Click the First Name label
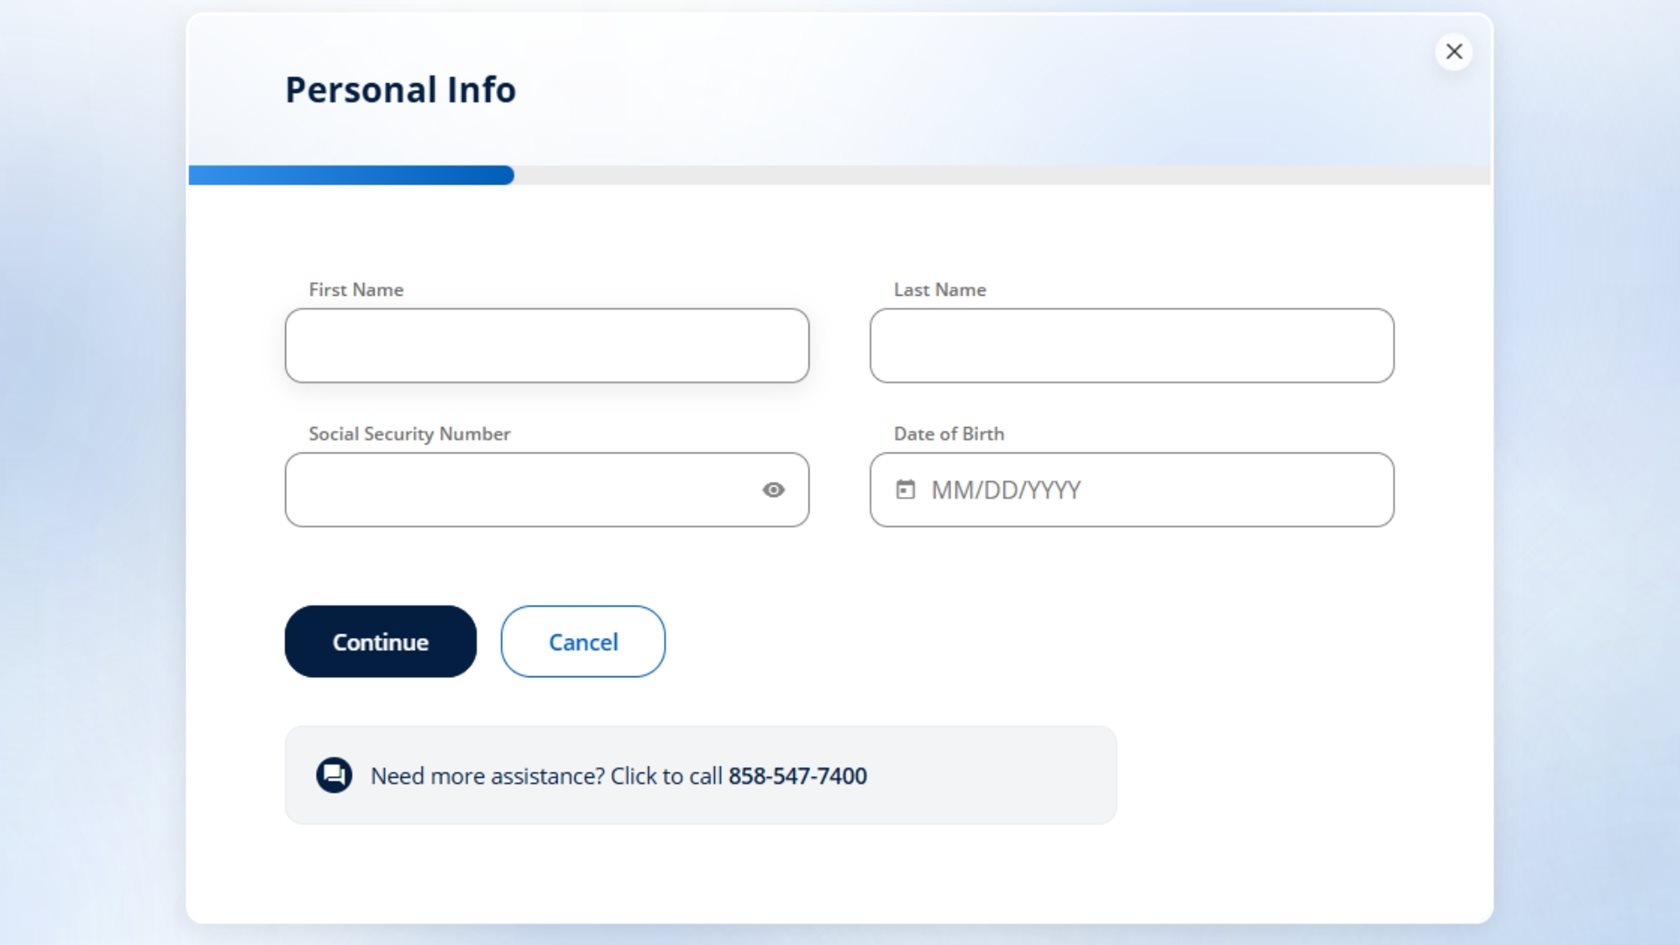1680x945 pixels. (x=356, y=290)
